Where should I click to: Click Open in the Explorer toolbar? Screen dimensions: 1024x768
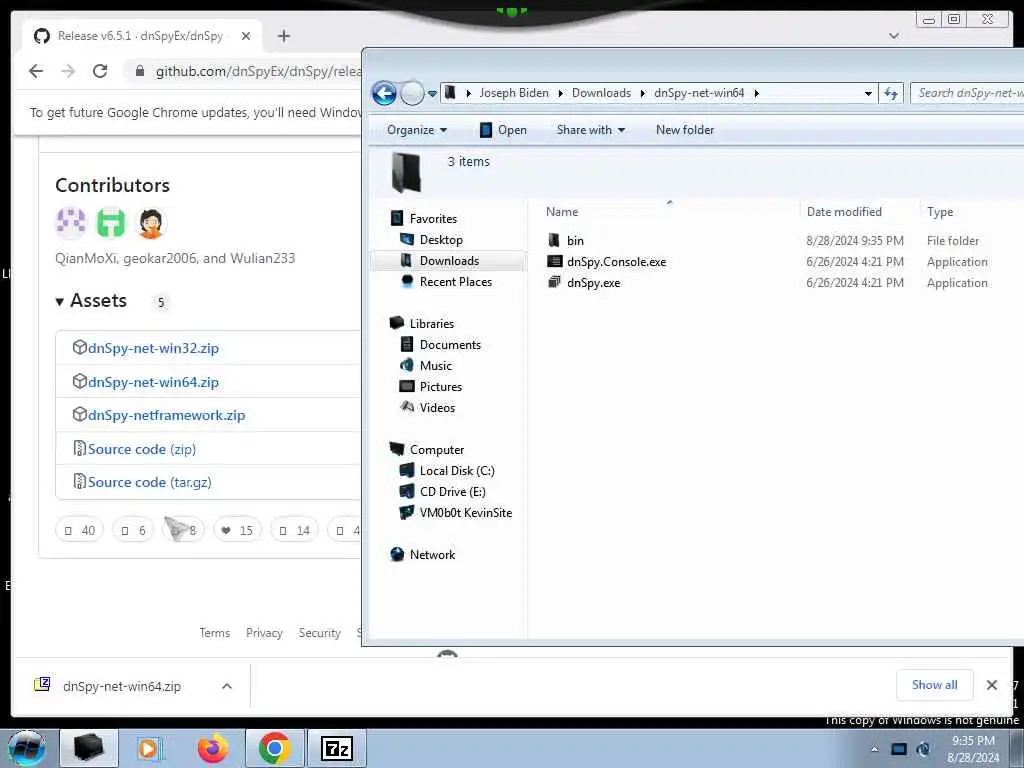click(503, 130)
